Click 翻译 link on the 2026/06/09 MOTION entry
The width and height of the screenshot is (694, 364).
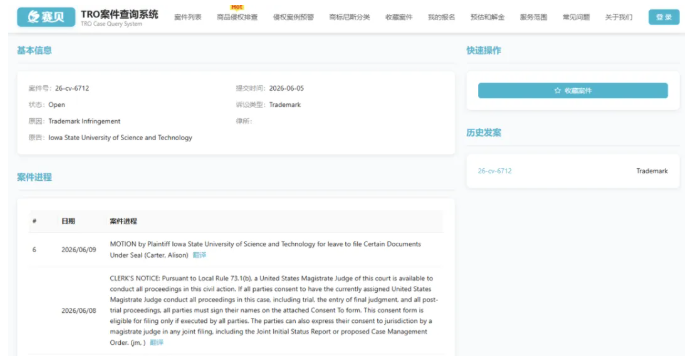tap(199, 255)
